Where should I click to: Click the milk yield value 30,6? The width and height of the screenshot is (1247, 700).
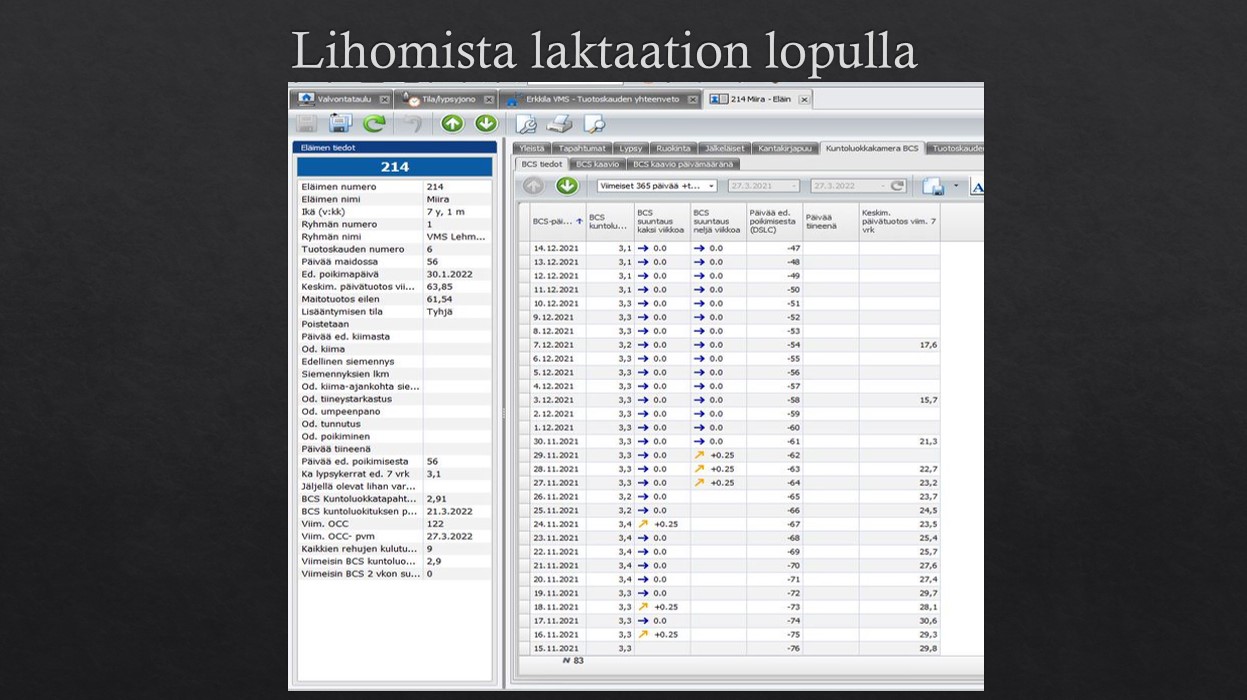click(927, 621)
